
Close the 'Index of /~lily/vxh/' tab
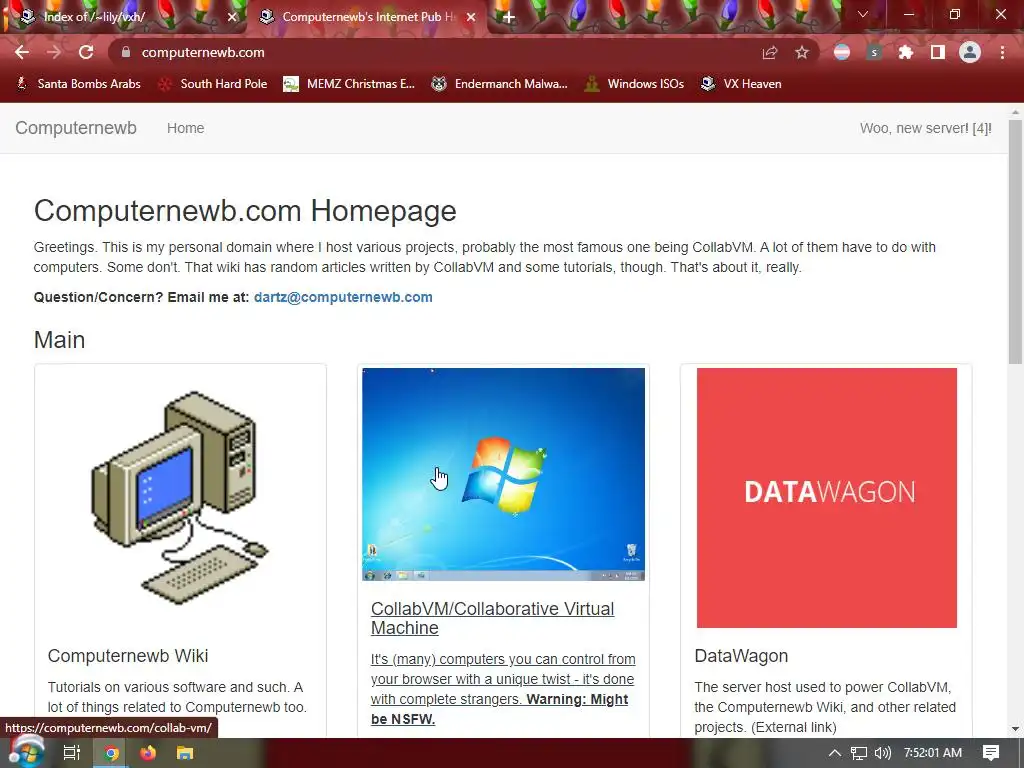(232, 18)
